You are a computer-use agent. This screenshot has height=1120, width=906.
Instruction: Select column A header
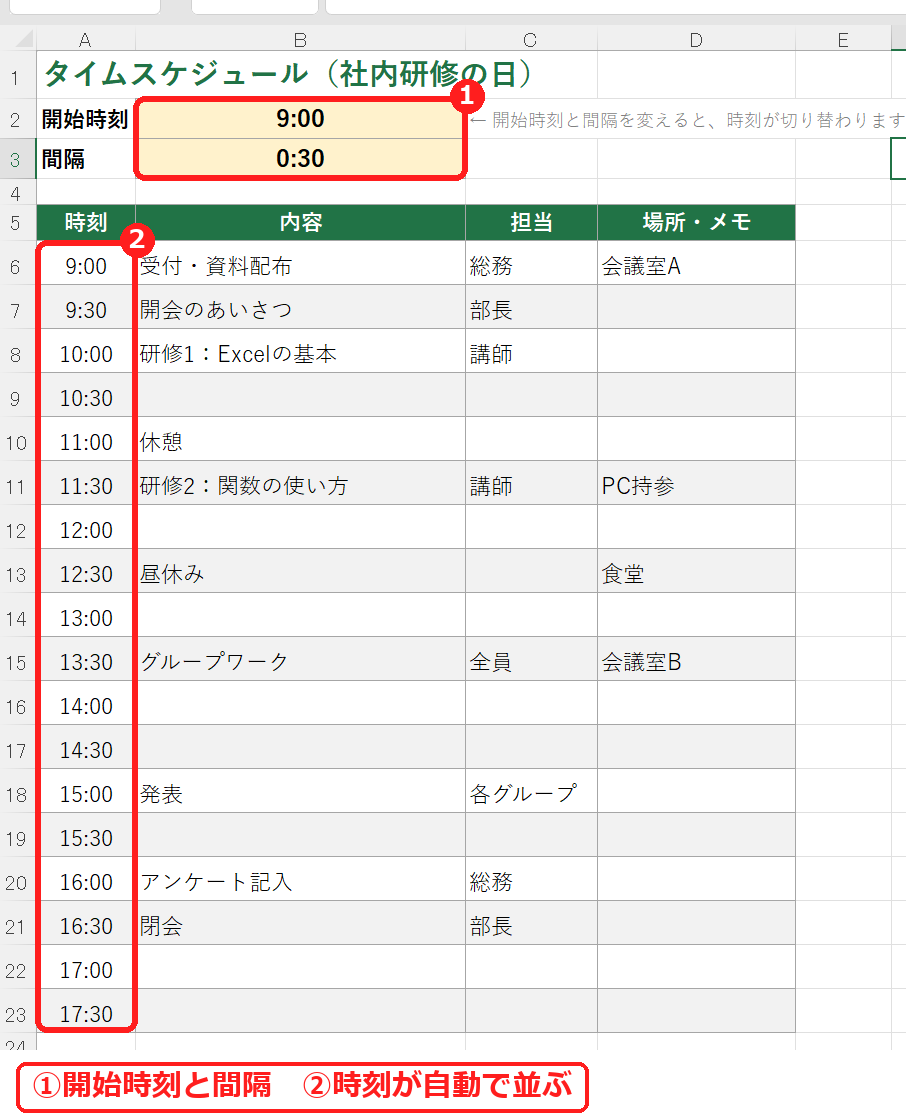point(85,40)
